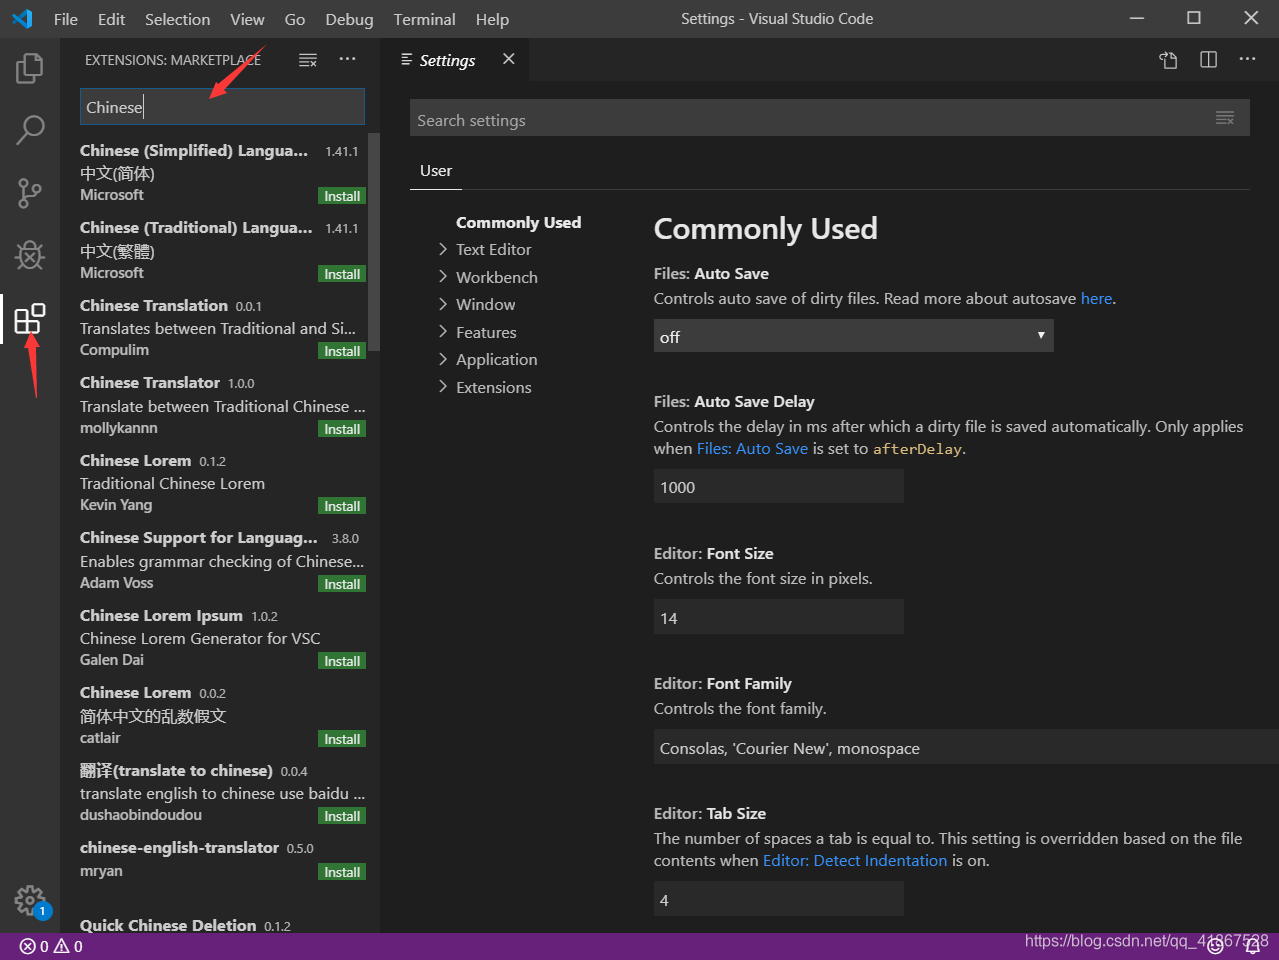Click the Visual Studio Code logo icon

pyautogui.click(x=22, y=19)
